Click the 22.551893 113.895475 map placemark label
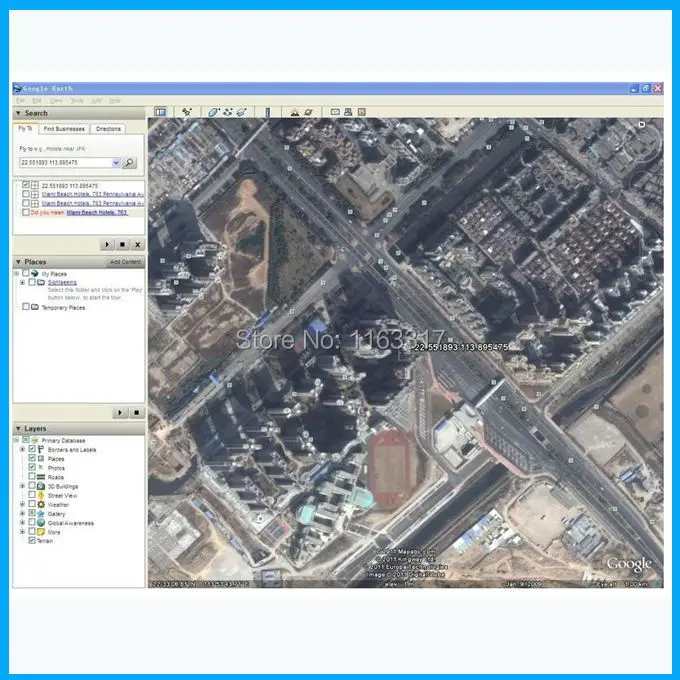Image resolution: width=680 pixels, height=680 pixels. 461,347
